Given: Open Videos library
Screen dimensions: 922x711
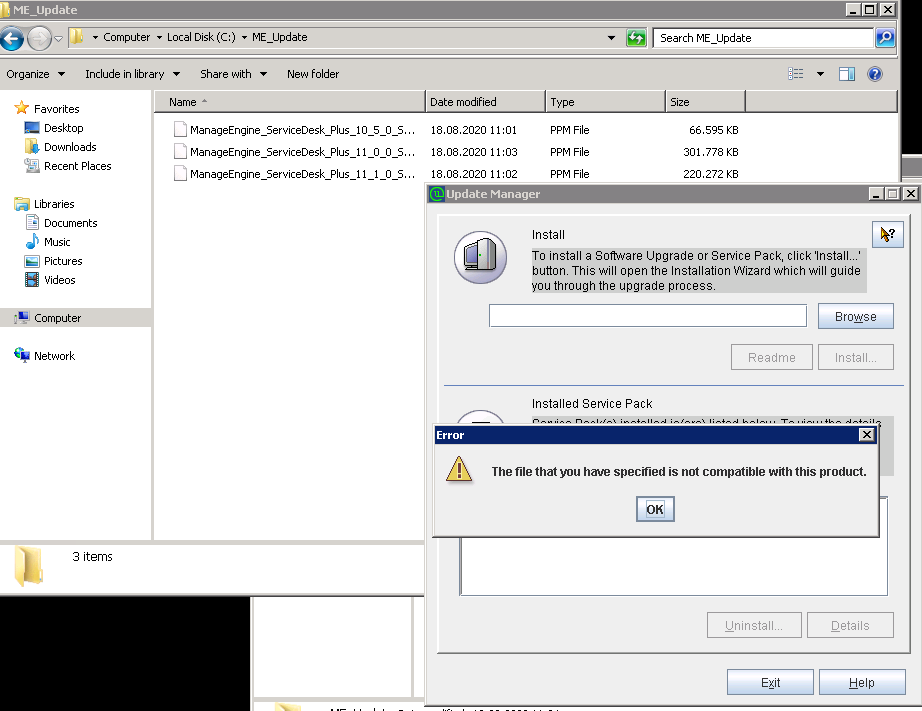Looking at the screenshot, I should click(x=59, y=280).
